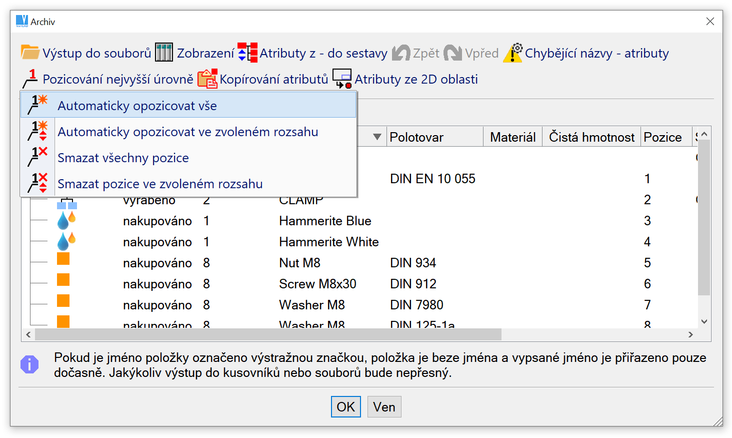Click the blue info icon beside the warning text

[x=30, y=365]
